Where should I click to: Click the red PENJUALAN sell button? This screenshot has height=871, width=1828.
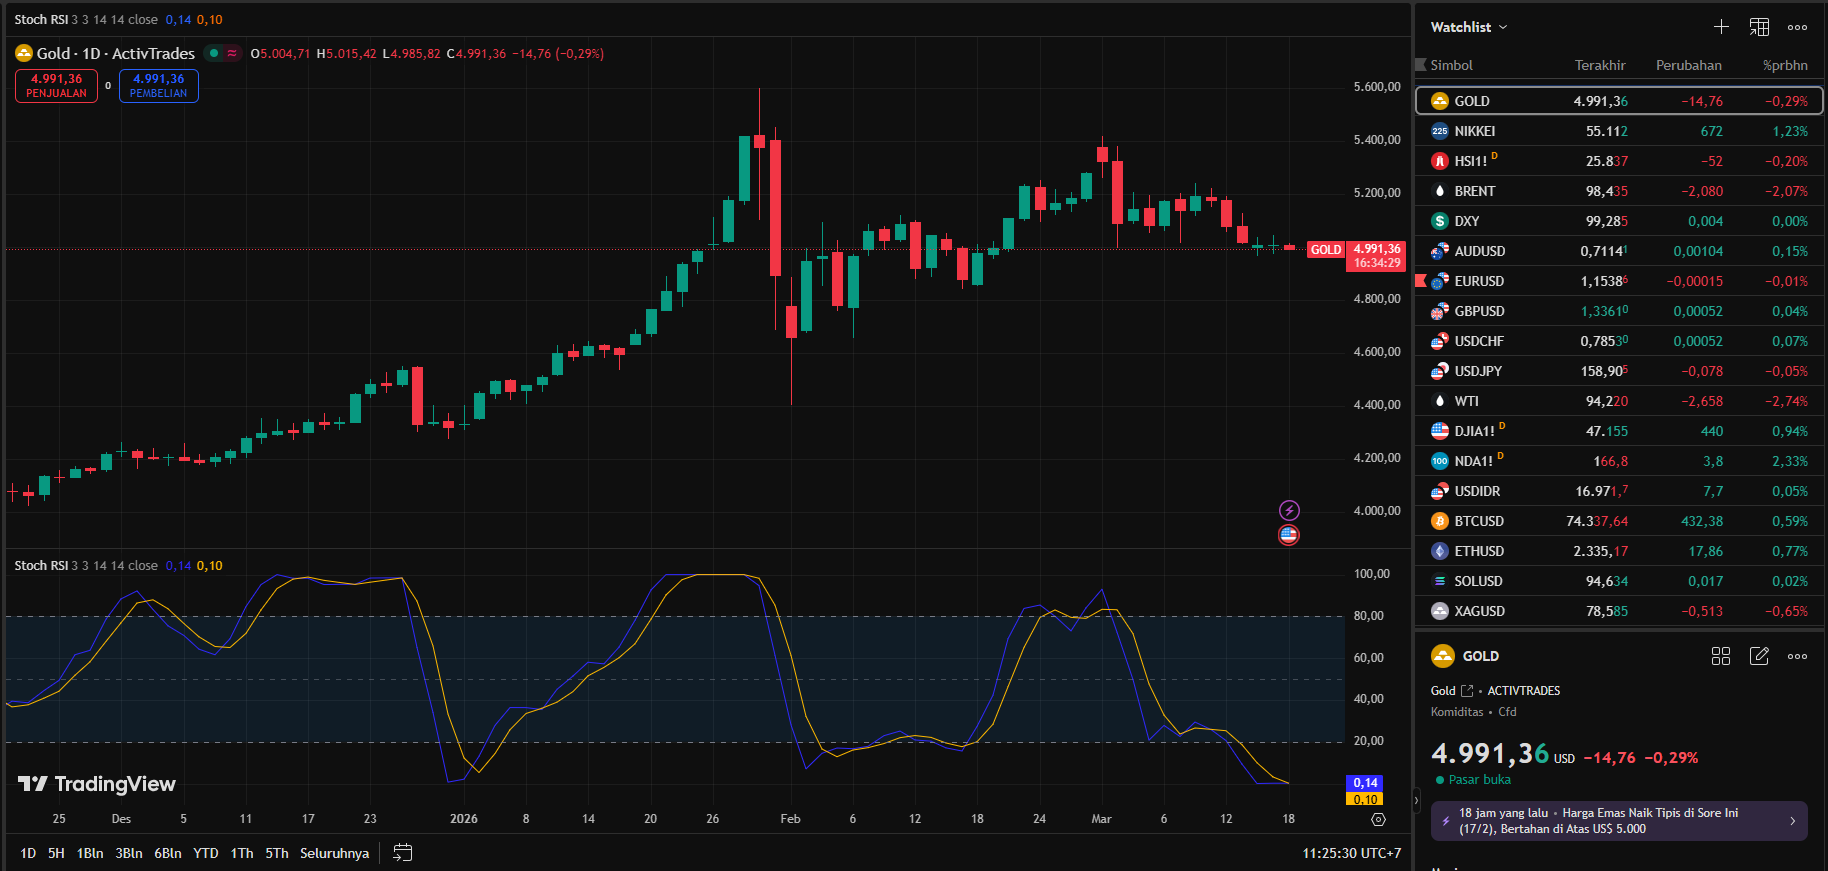point(56,86)
